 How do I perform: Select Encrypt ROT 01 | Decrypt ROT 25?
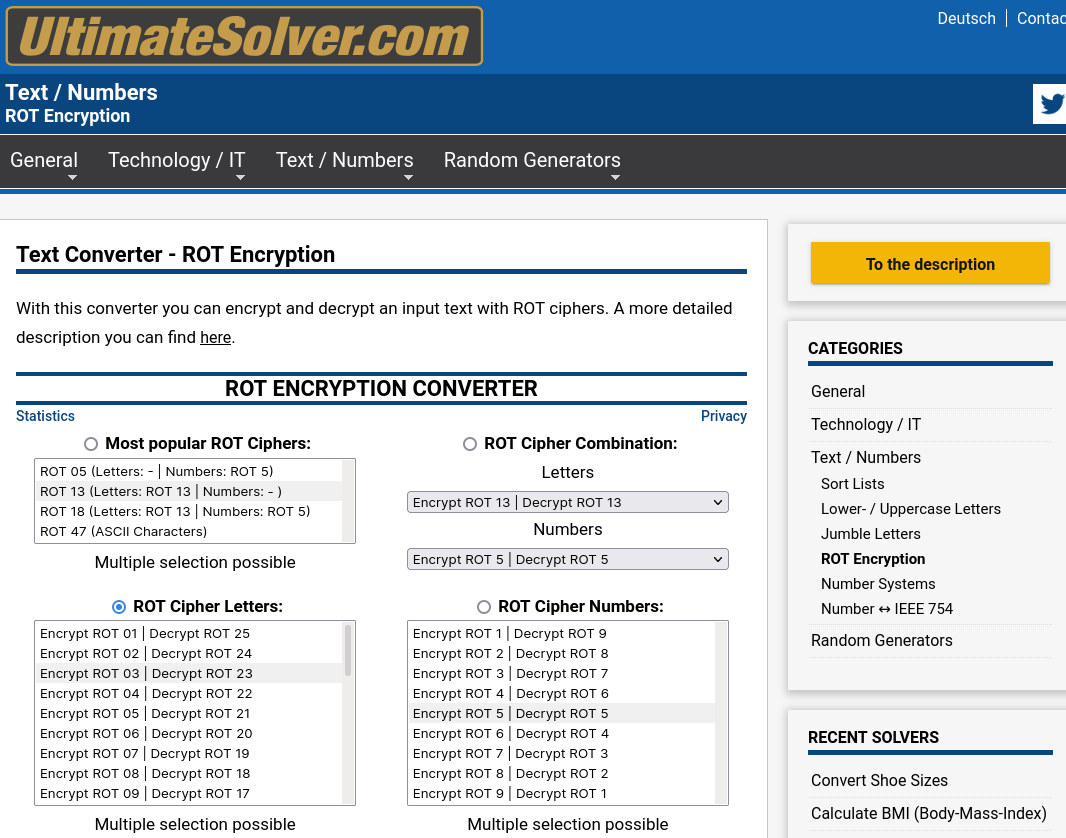pyautogui.click(x=188, y=633)
